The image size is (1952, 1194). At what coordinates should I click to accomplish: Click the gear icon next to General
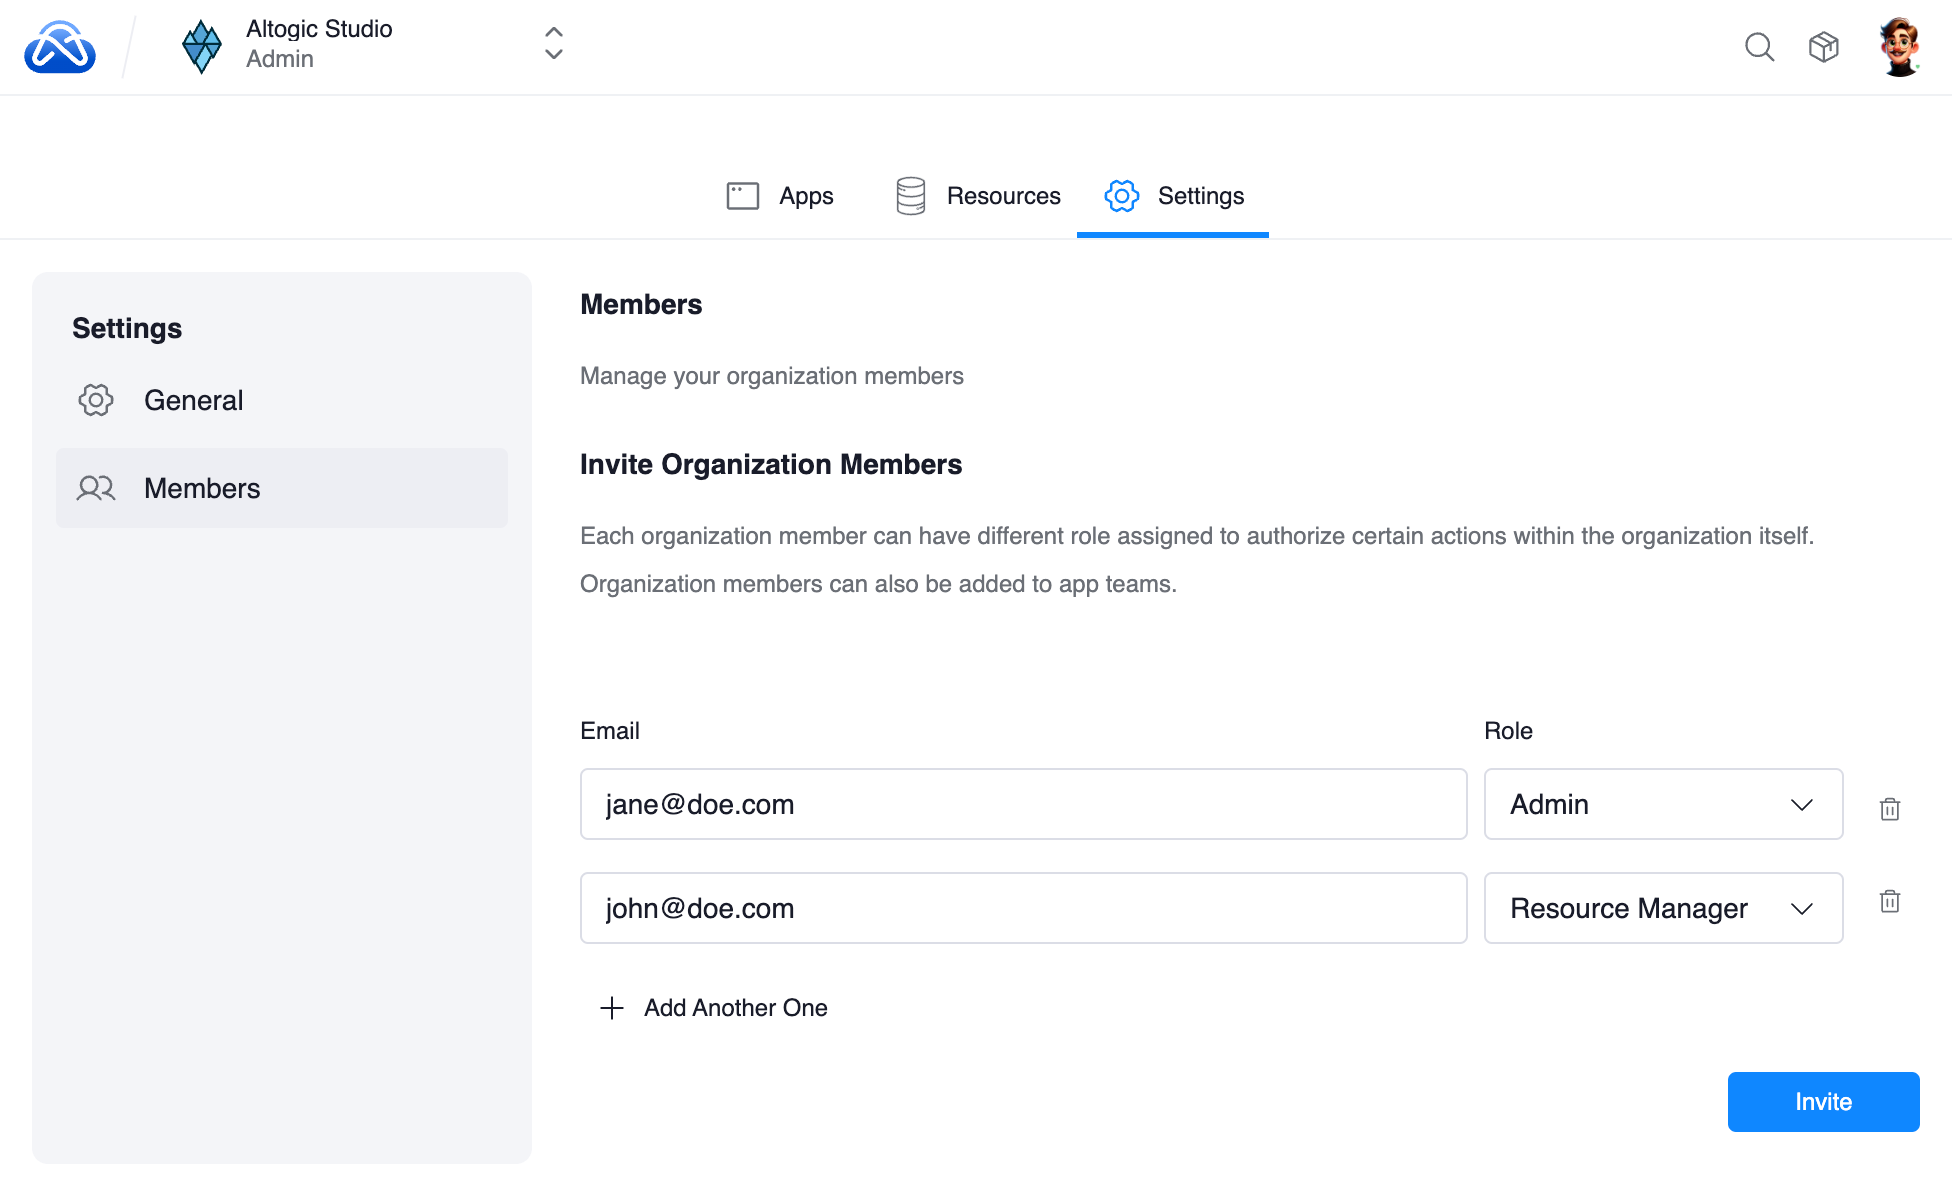tap(96, 400)
